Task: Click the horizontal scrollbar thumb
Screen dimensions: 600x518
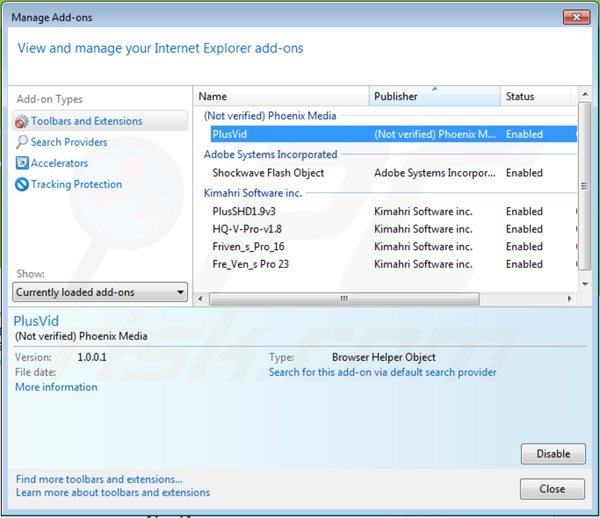Action: tap(344, 299)
